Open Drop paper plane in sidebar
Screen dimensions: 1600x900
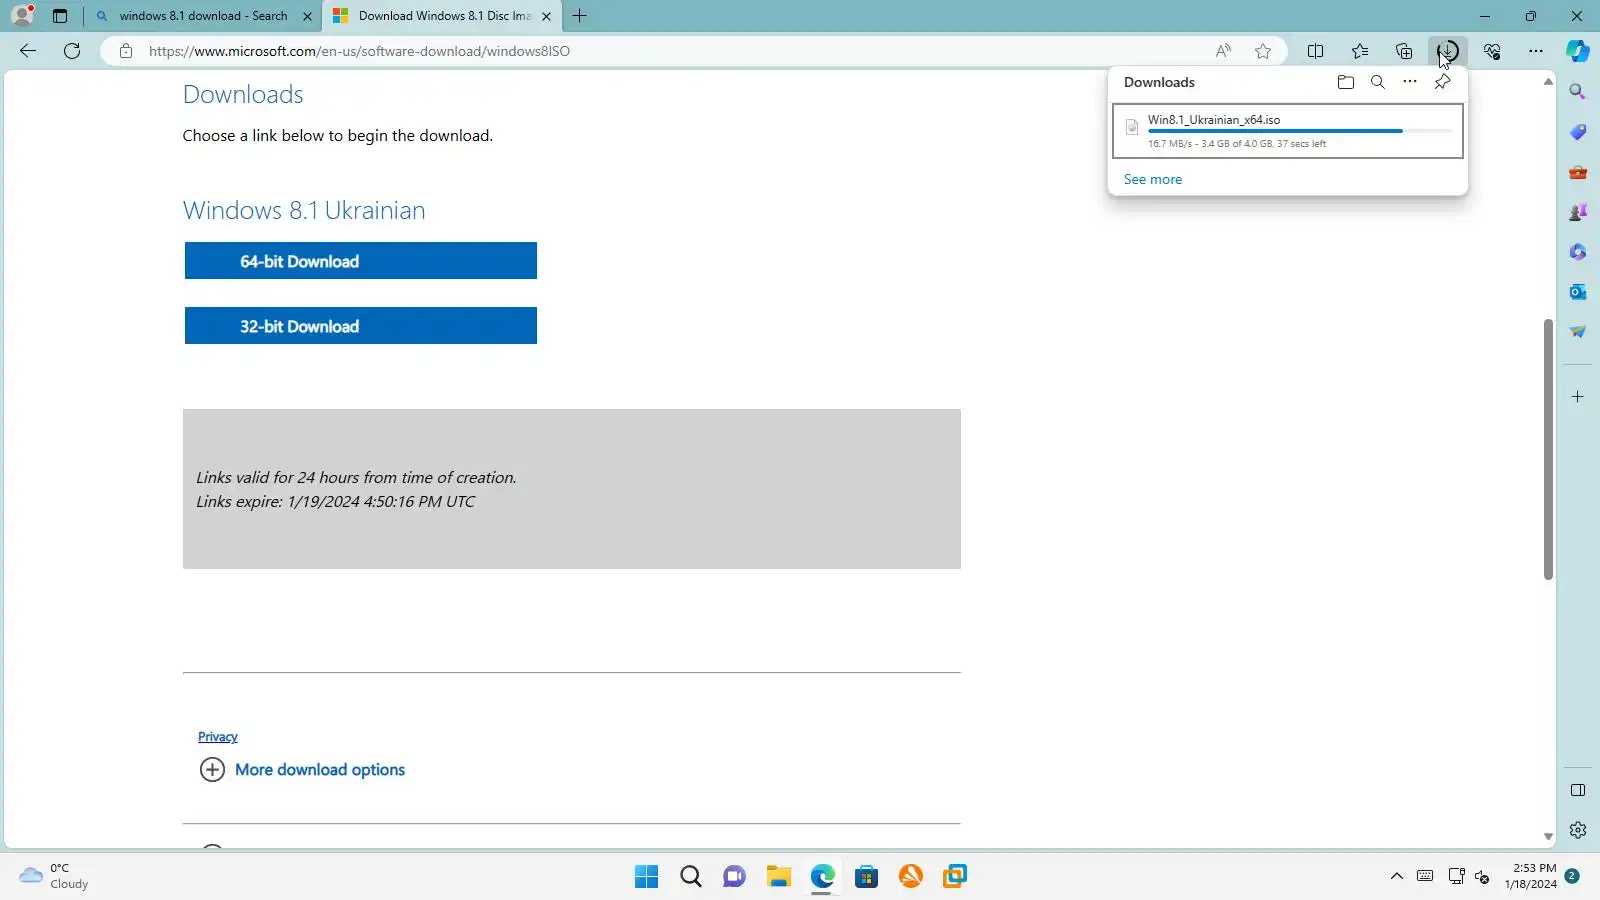(1578, 332)
